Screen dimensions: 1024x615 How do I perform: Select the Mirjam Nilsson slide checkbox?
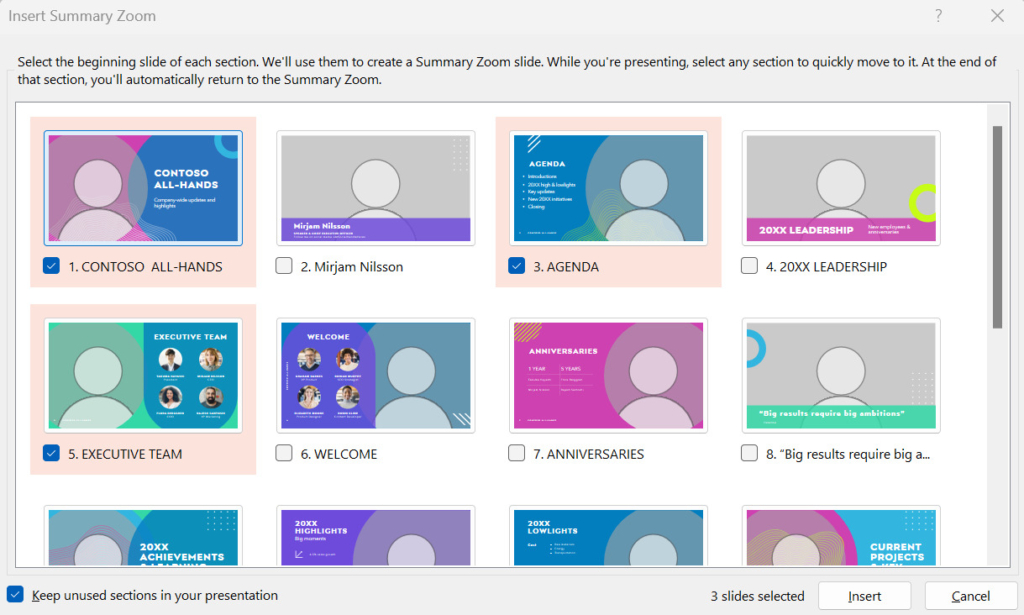point(284,266)
